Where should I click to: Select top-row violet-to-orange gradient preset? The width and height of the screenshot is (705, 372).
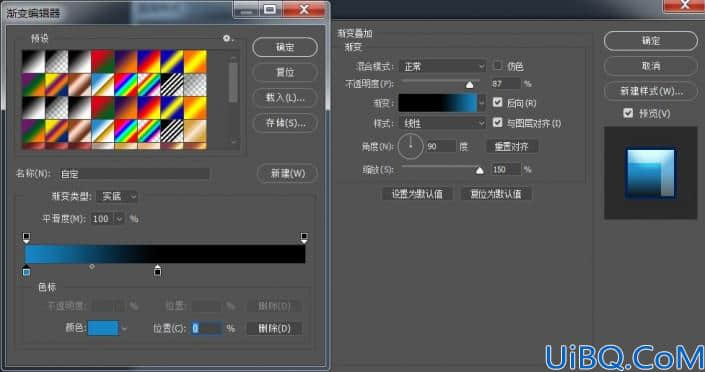pyautogui.click(x=126, y=62)
